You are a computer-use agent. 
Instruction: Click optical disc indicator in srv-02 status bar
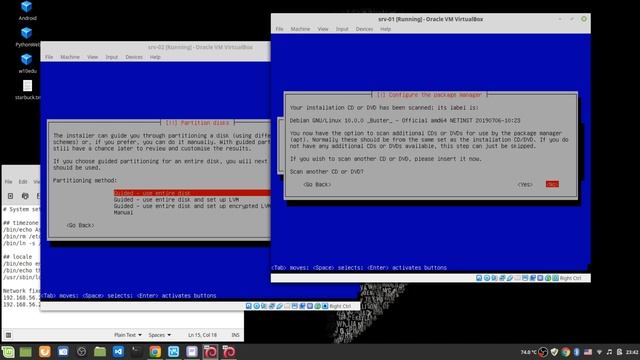256,306
